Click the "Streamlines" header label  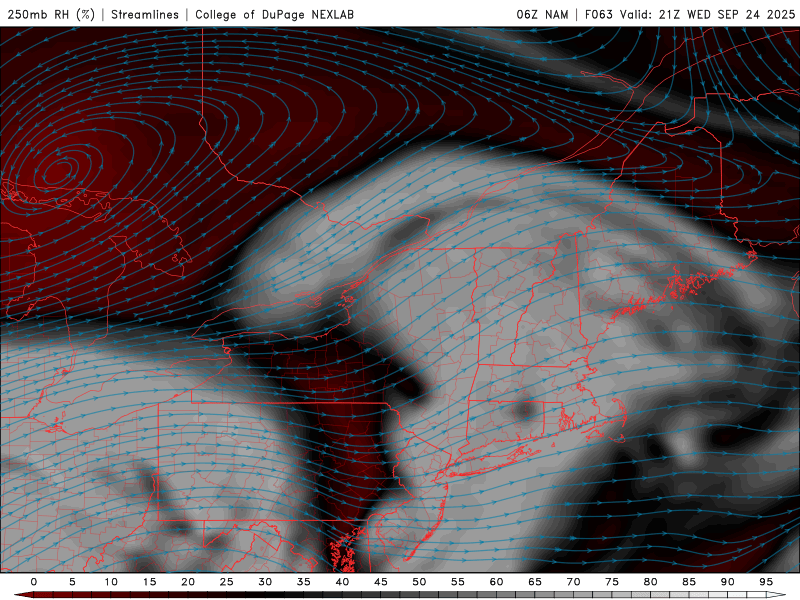pos(145,14)
